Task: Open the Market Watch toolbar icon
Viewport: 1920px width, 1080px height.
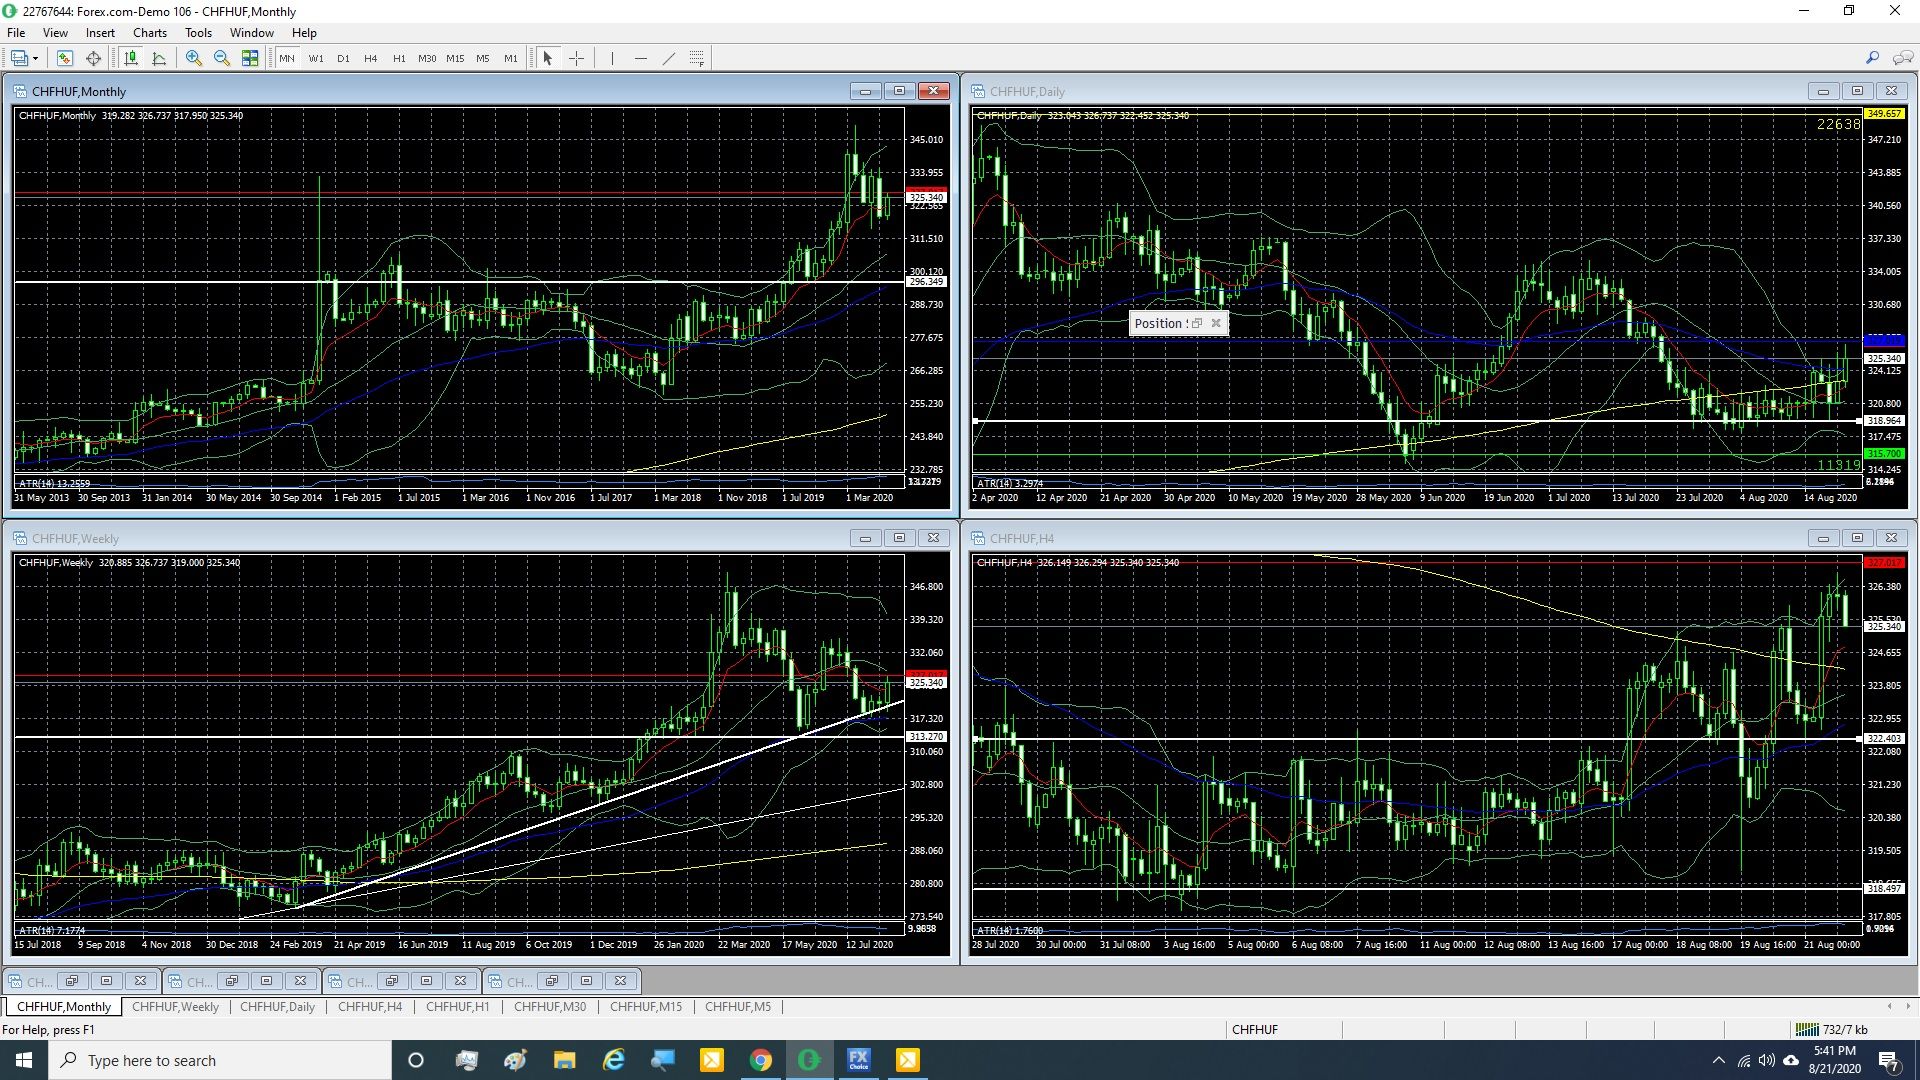Action: pyautogui.click(x=65, y=58)
